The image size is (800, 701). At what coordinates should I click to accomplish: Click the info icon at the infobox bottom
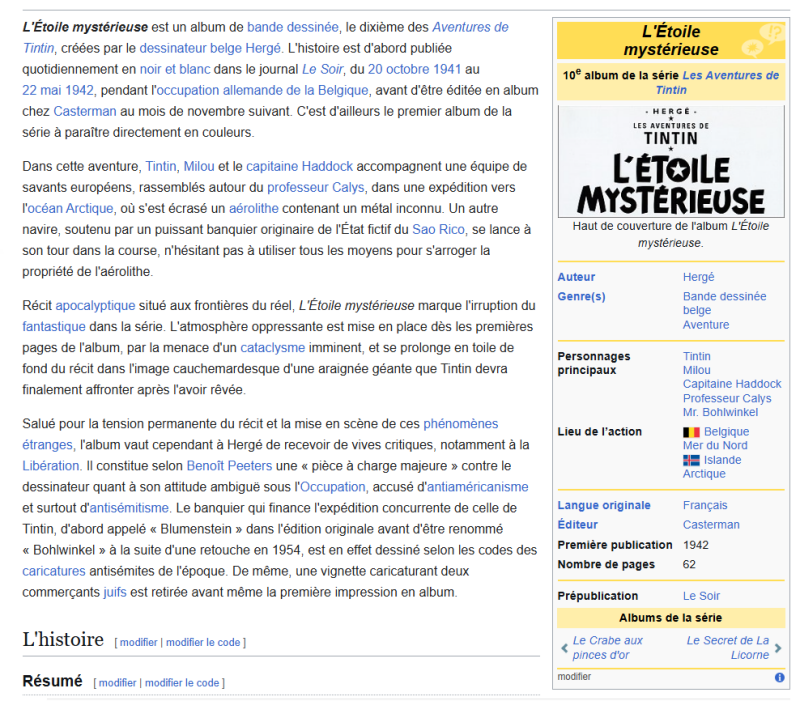click(779, 677)
